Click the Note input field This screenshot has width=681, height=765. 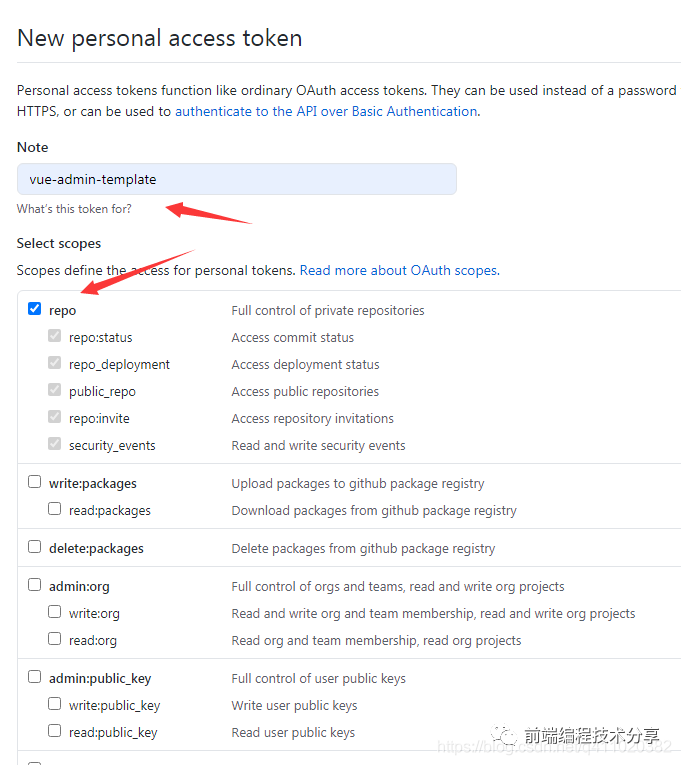pos(237,179)
